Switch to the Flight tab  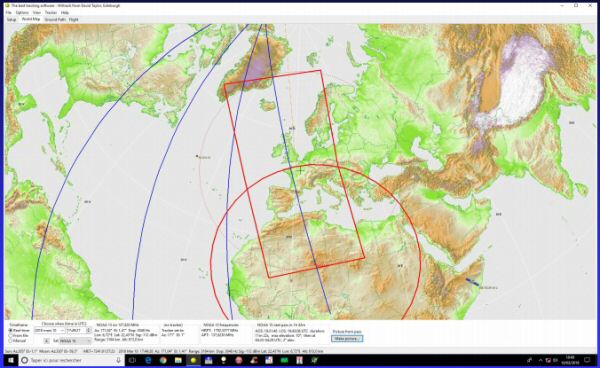tap(73, 19)
